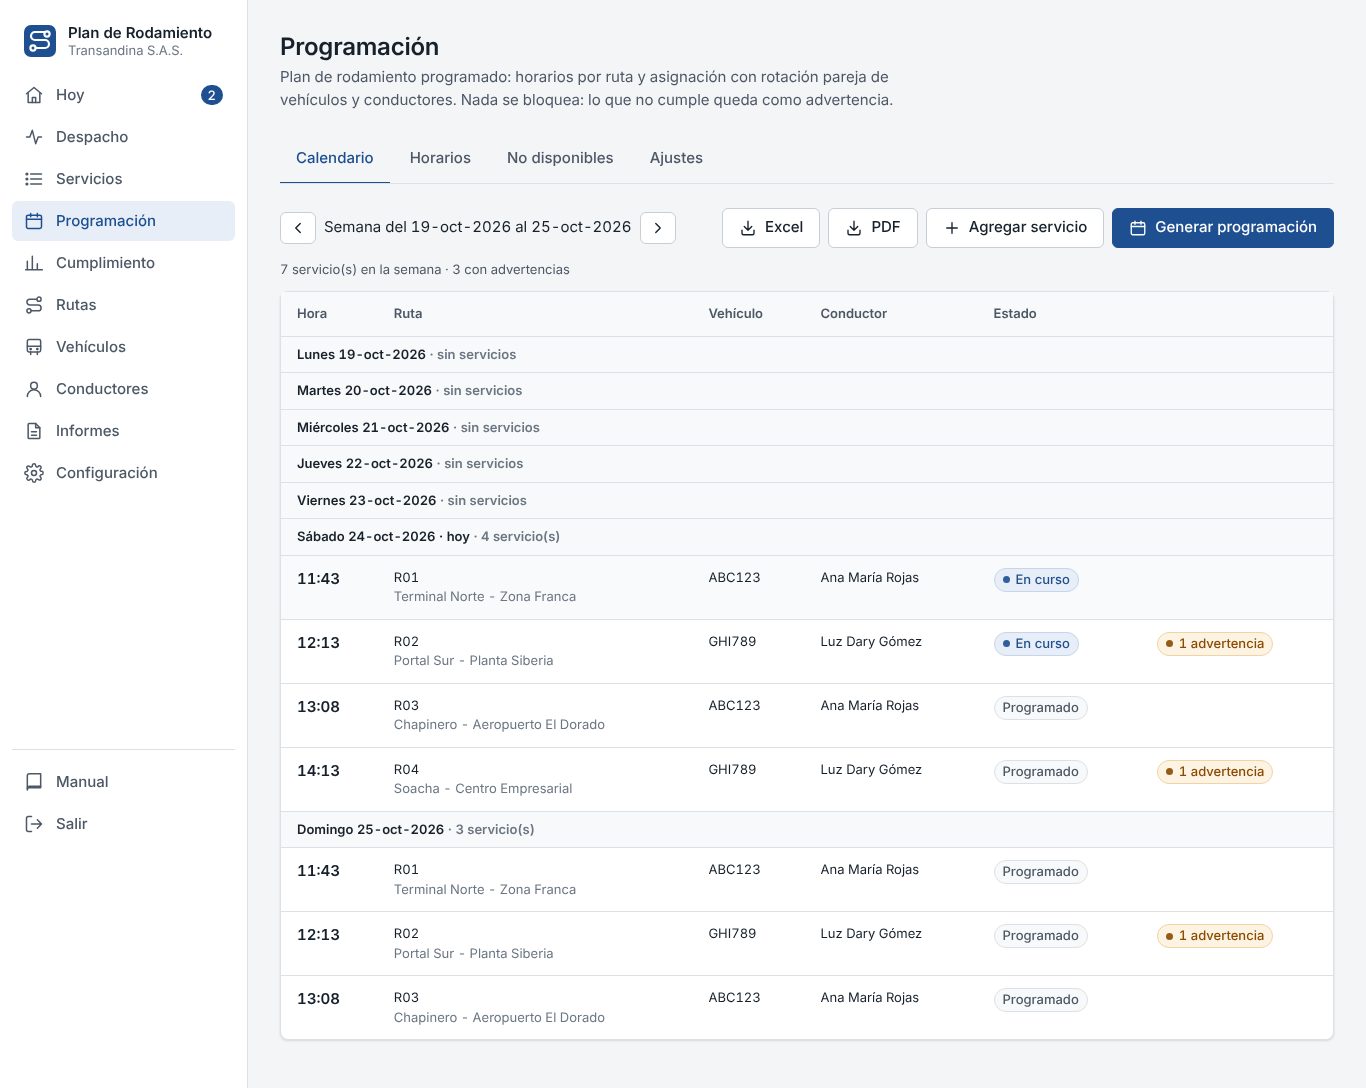The image size is (1366, 1088).
Task: Open Cumplimiento in the sidebar
Action: [x=123, y=263]
